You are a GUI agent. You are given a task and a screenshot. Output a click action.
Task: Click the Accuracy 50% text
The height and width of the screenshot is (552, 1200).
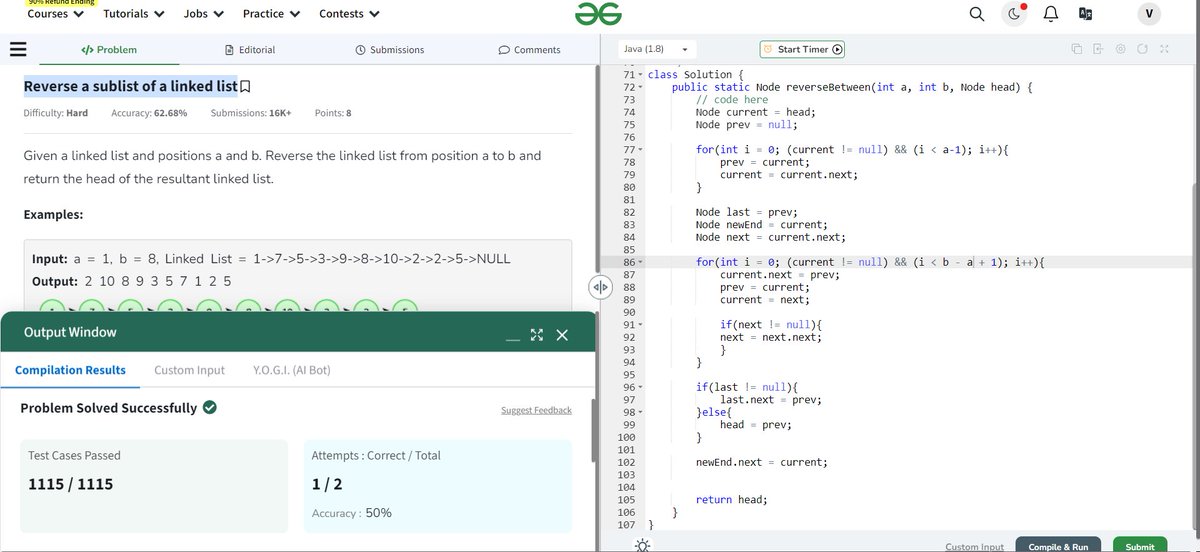[x=352, y=513]
